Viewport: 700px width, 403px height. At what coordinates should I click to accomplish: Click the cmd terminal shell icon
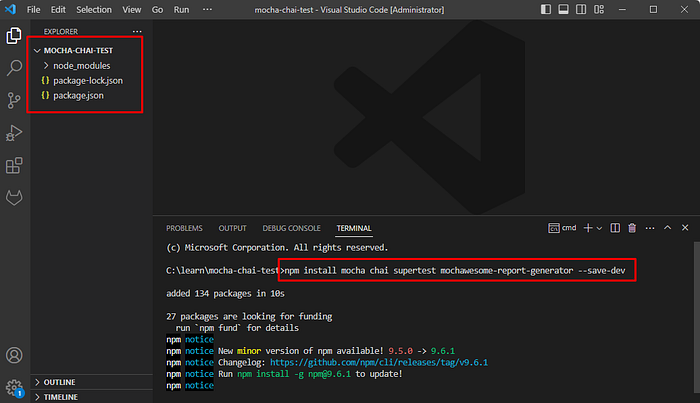pyautogui.click(x=554, y=228)
